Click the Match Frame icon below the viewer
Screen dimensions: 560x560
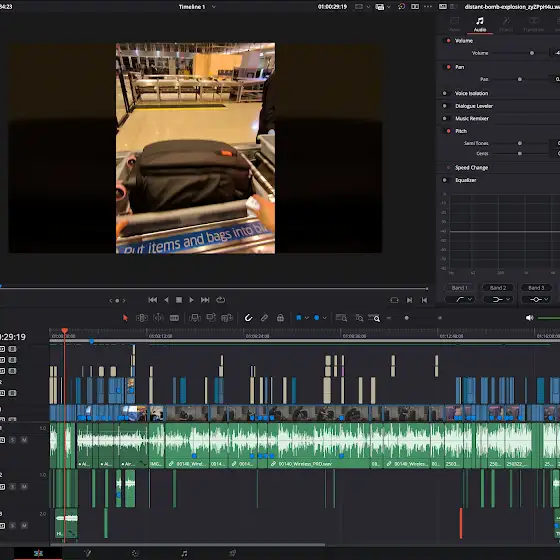[x=394, y=300]
